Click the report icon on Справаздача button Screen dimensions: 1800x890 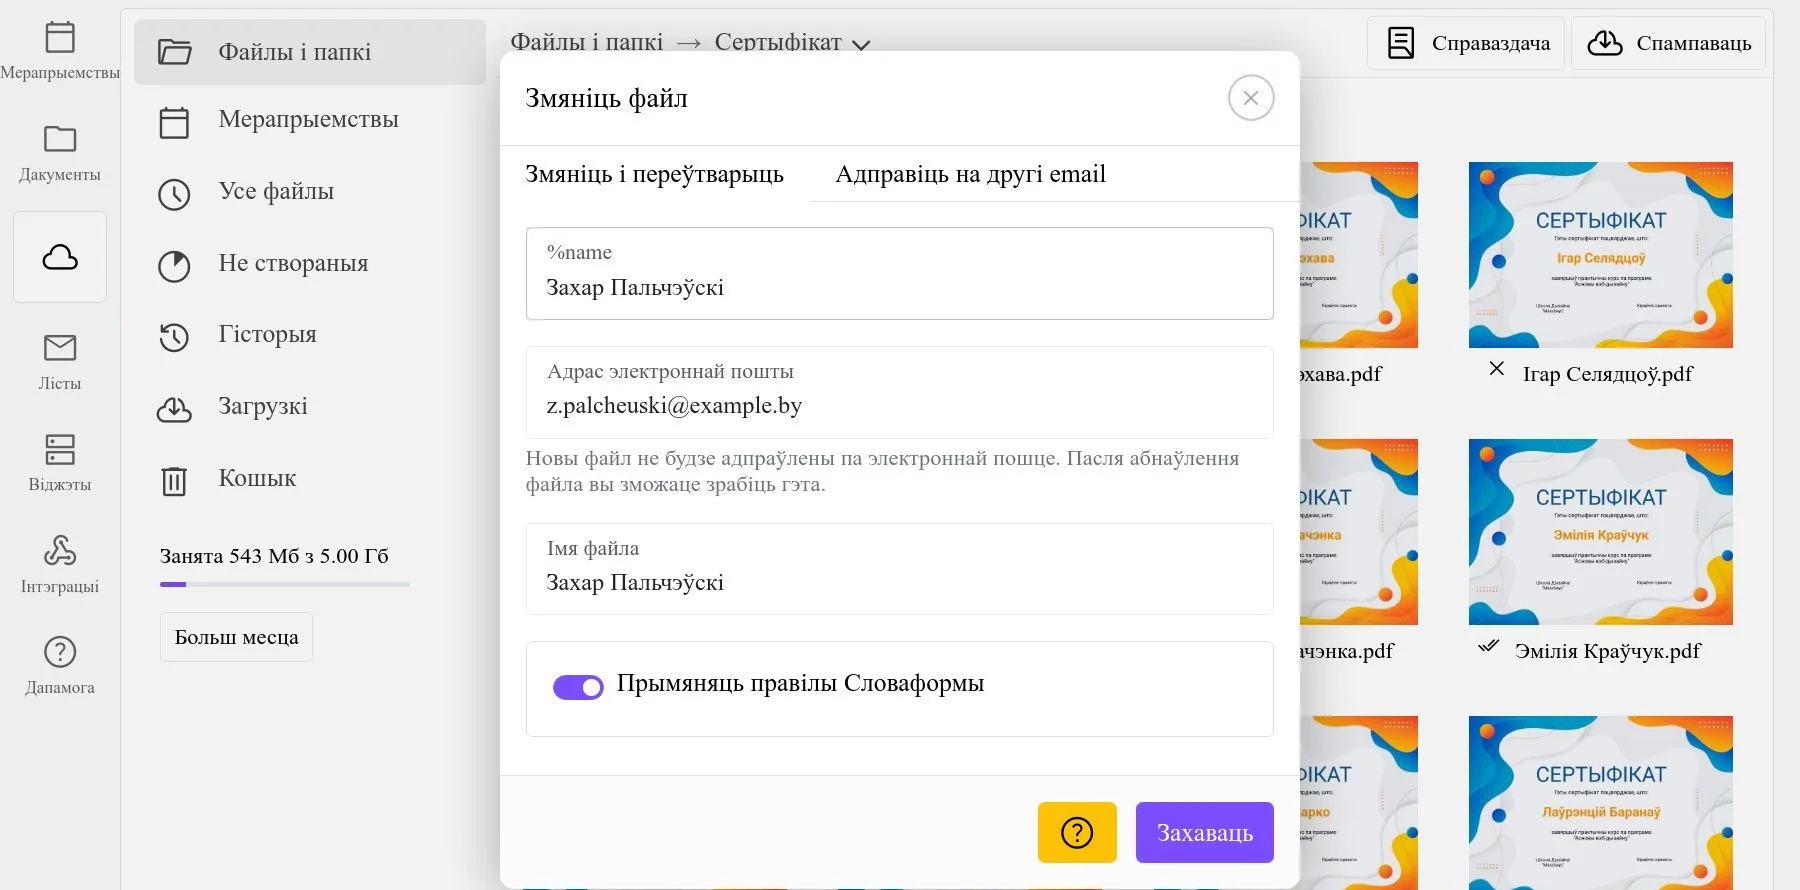click(x=1401, y=43)
